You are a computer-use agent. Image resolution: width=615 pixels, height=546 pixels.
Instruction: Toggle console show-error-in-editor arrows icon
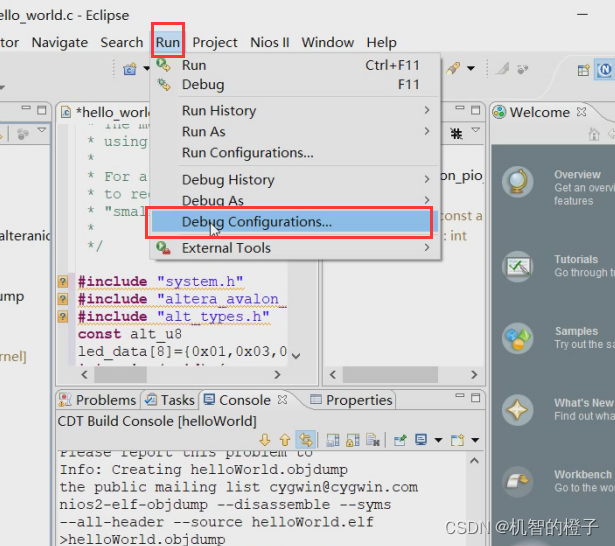click(306, 440)
